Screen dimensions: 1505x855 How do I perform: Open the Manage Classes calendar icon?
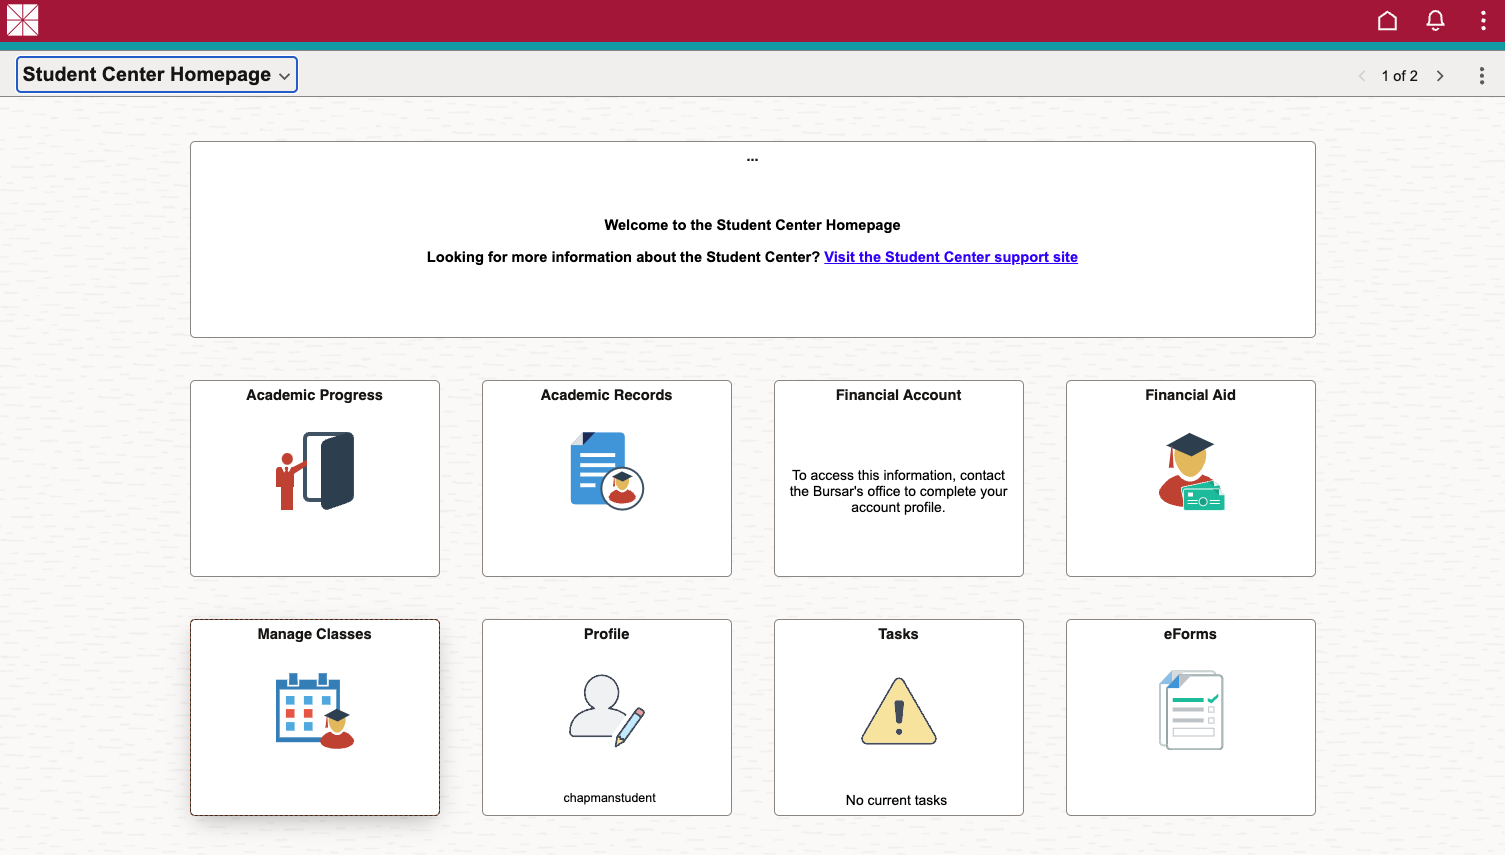(x=315, y=711)
